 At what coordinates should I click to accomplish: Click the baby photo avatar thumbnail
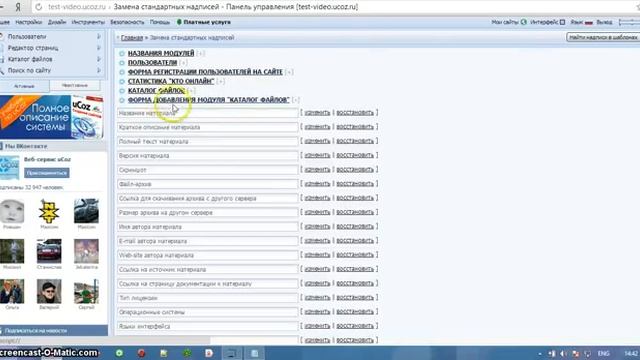coord(12,211)
